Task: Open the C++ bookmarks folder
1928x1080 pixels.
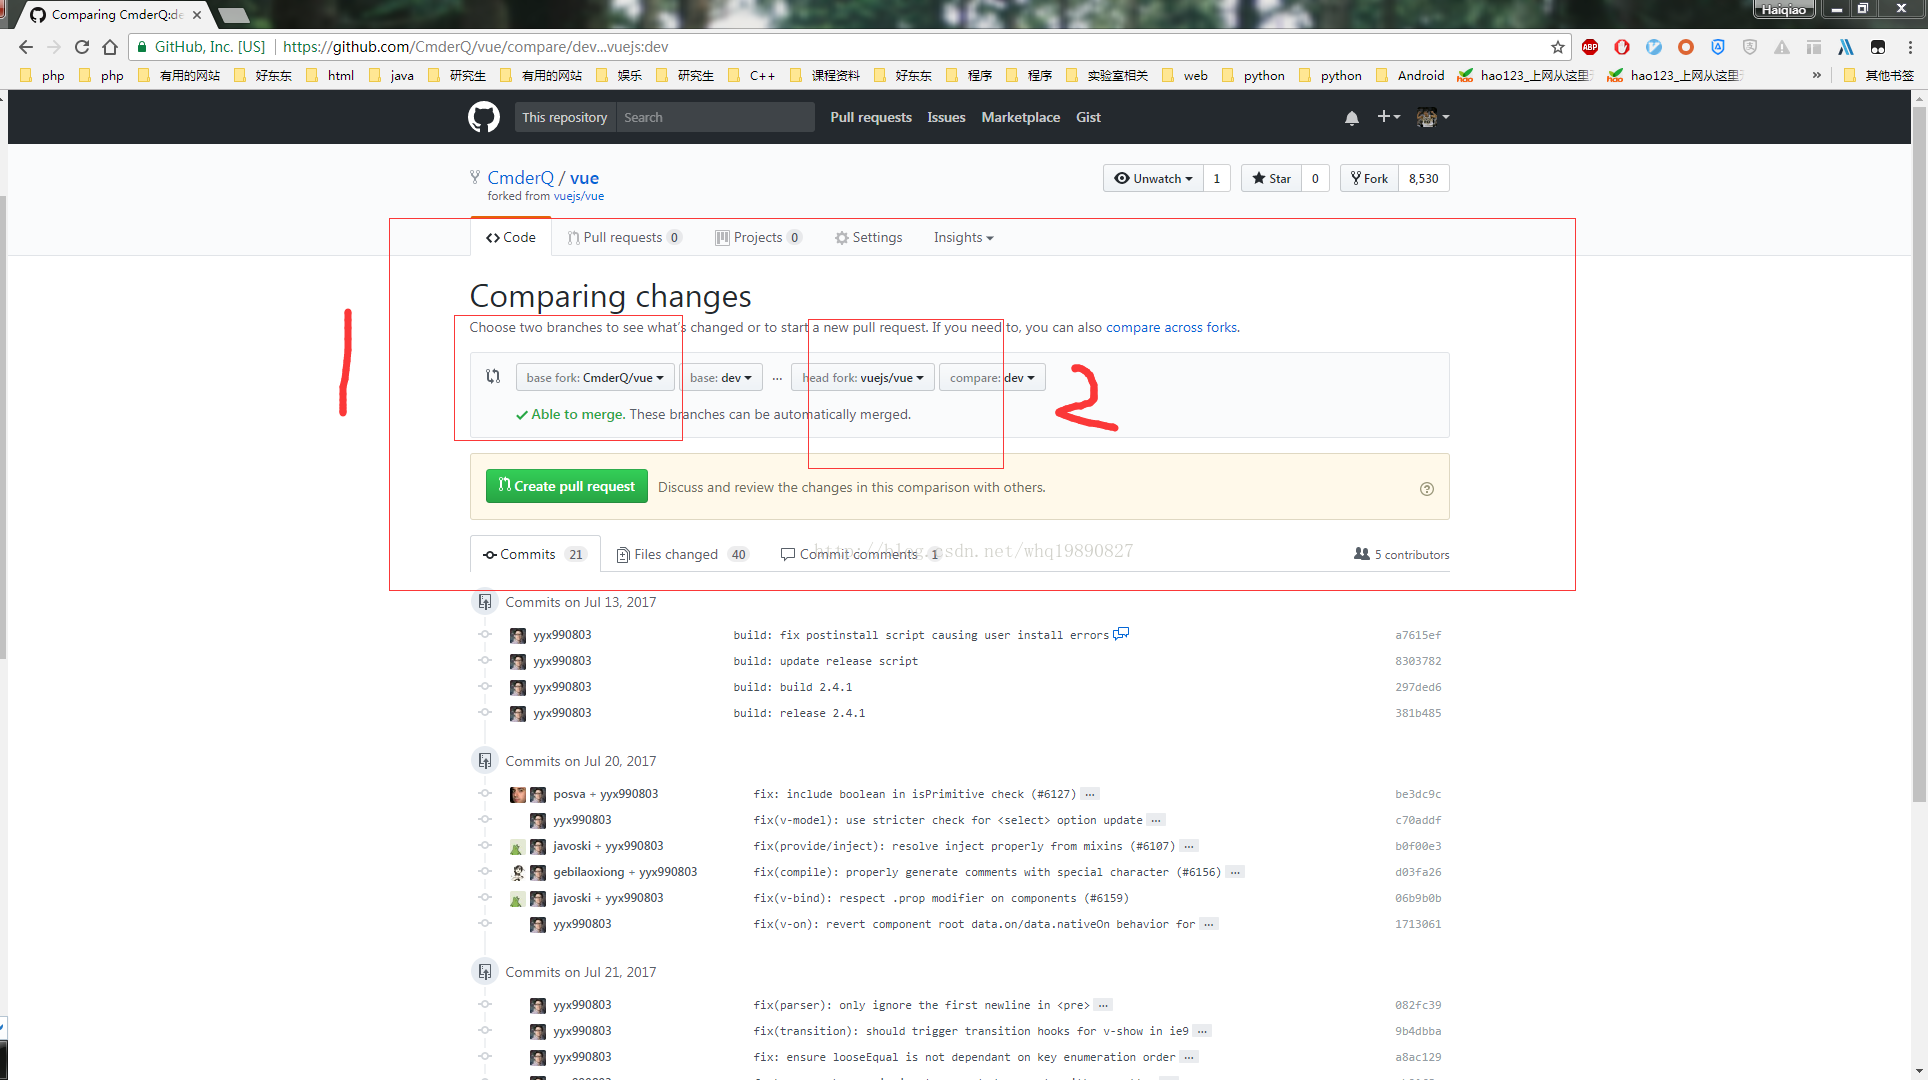Action: coord(752,75)
